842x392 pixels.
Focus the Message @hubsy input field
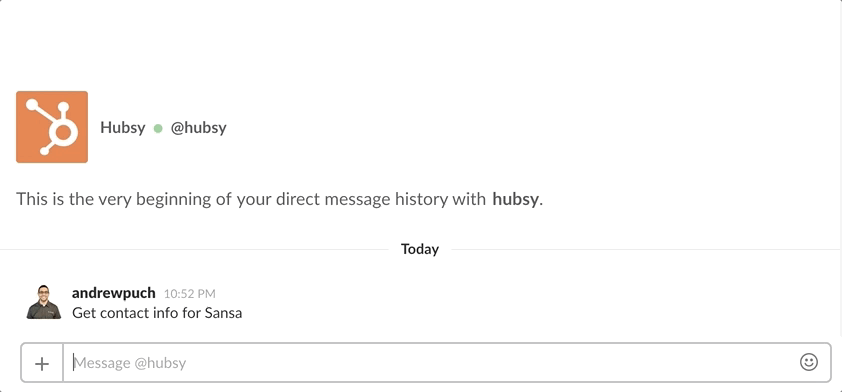[435, 363]
